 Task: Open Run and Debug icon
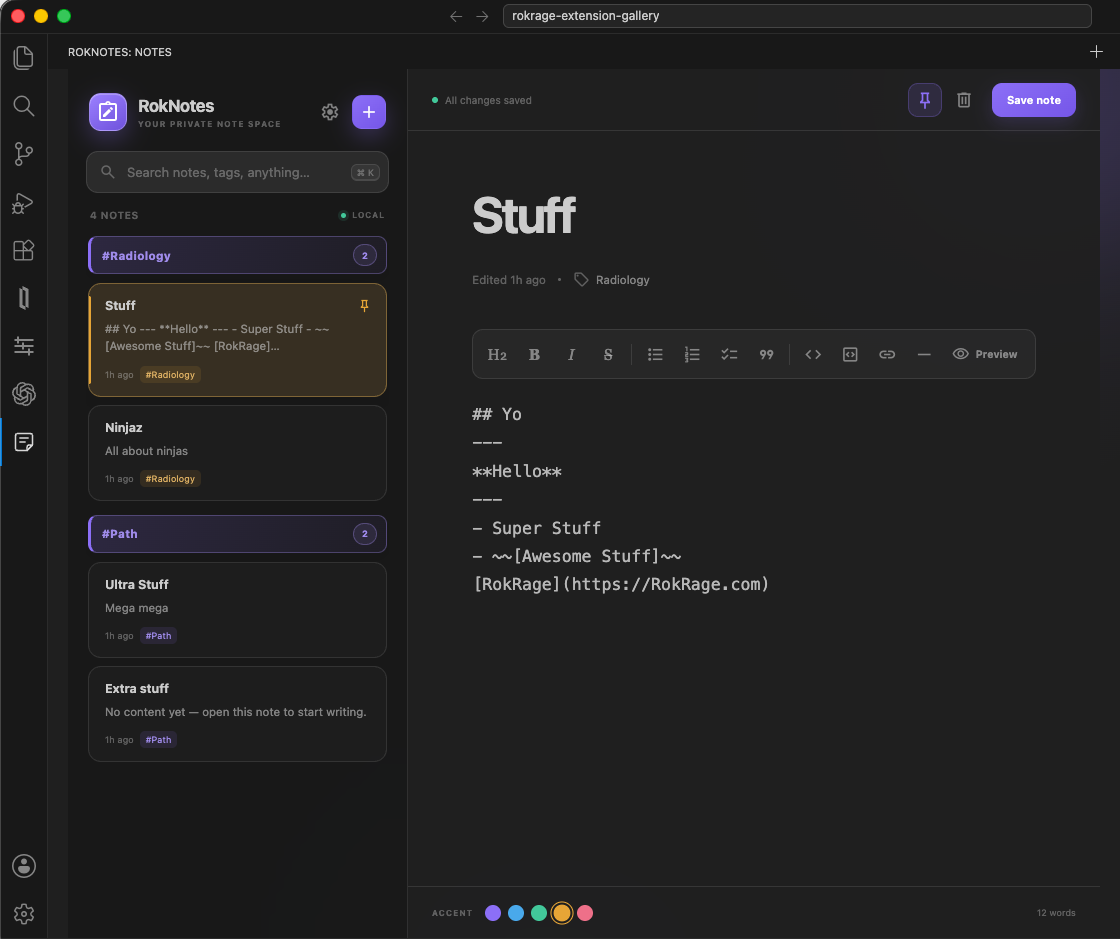[x=24, y=203]
